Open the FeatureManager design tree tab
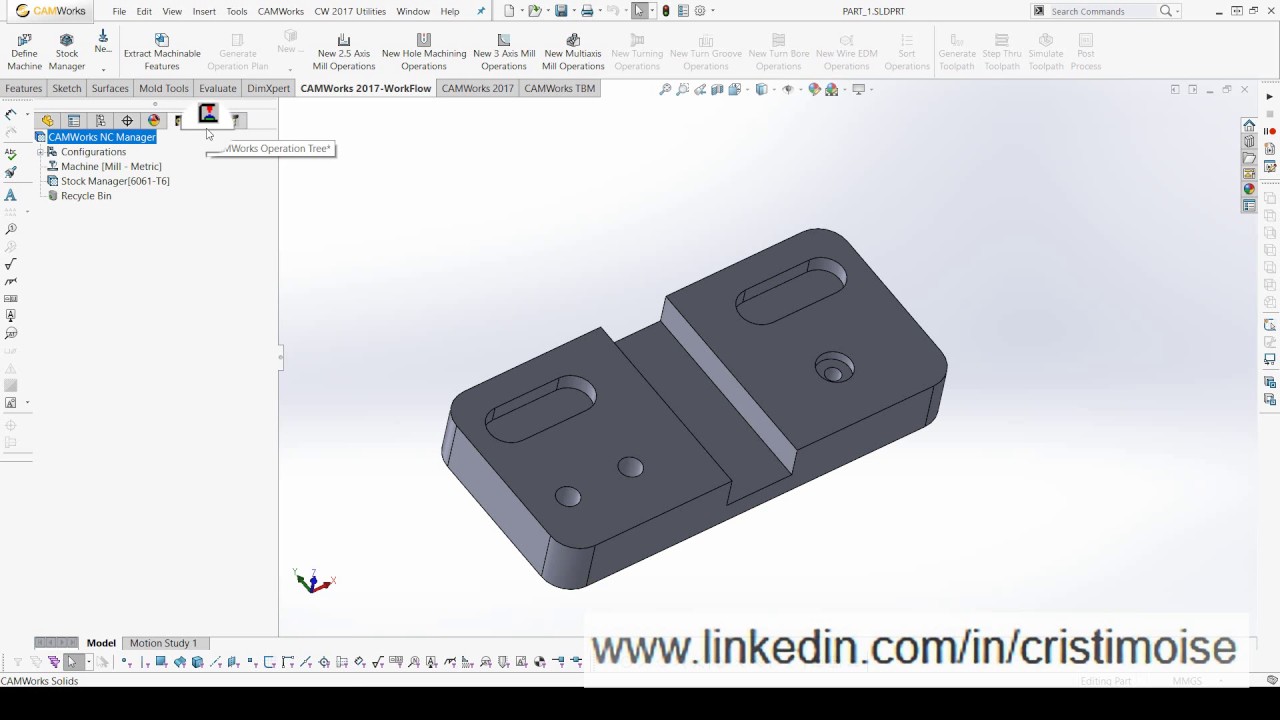 (47, 120)
